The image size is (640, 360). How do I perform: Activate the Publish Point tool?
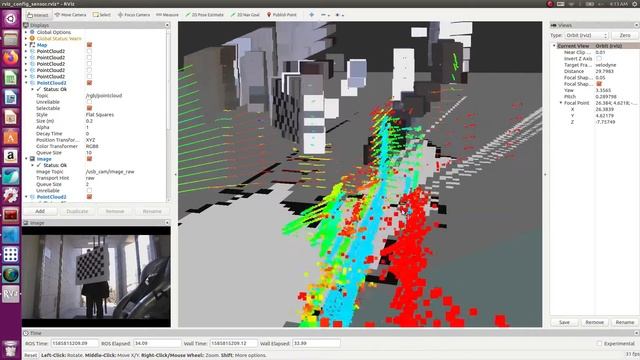click(x=282, y=15)
